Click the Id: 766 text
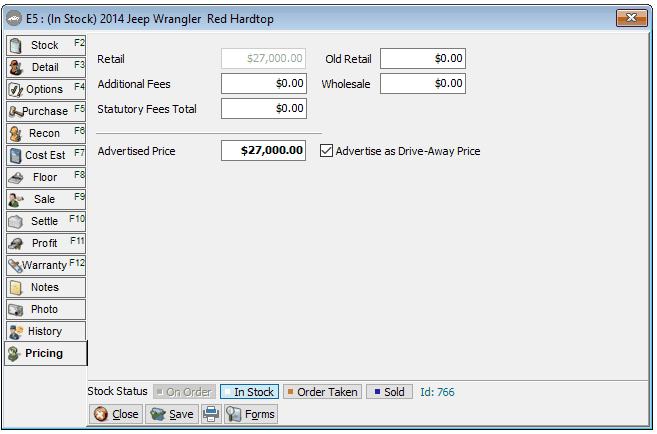657x434 pixels. (437, 393)
